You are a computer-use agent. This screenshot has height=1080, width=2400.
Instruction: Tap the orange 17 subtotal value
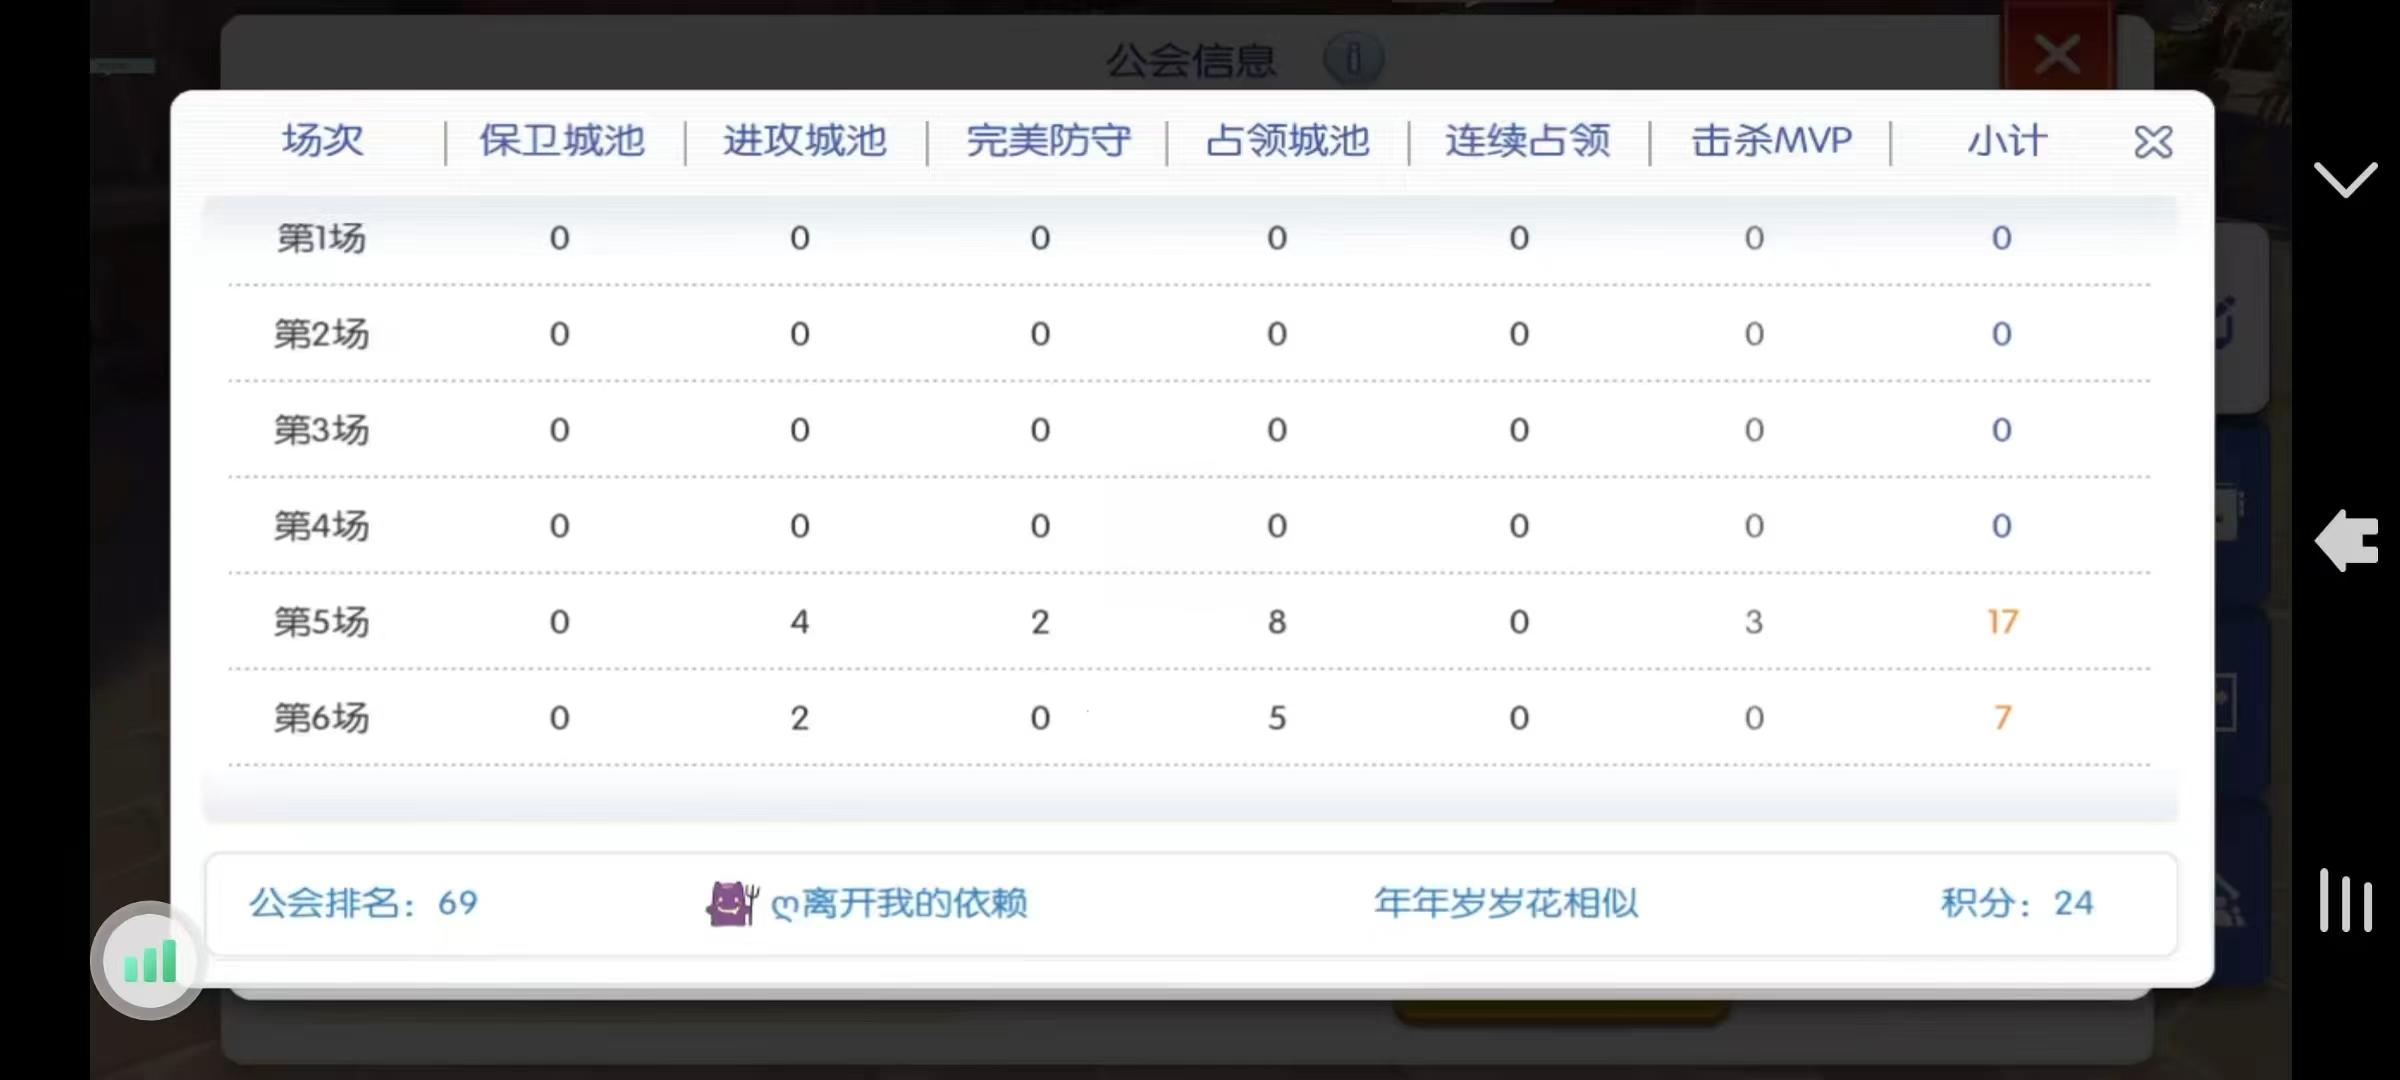pyautogui.click(x=2002, y=622)
